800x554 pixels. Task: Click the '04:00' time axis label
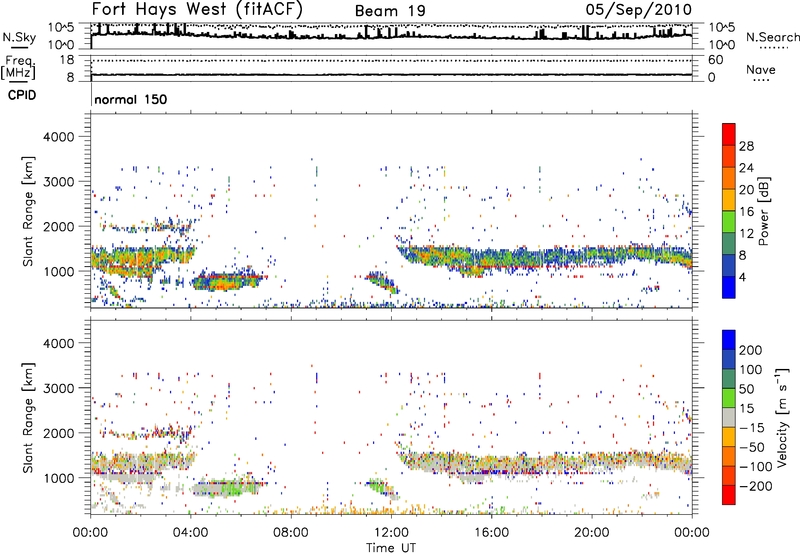[x=190, y=533]
